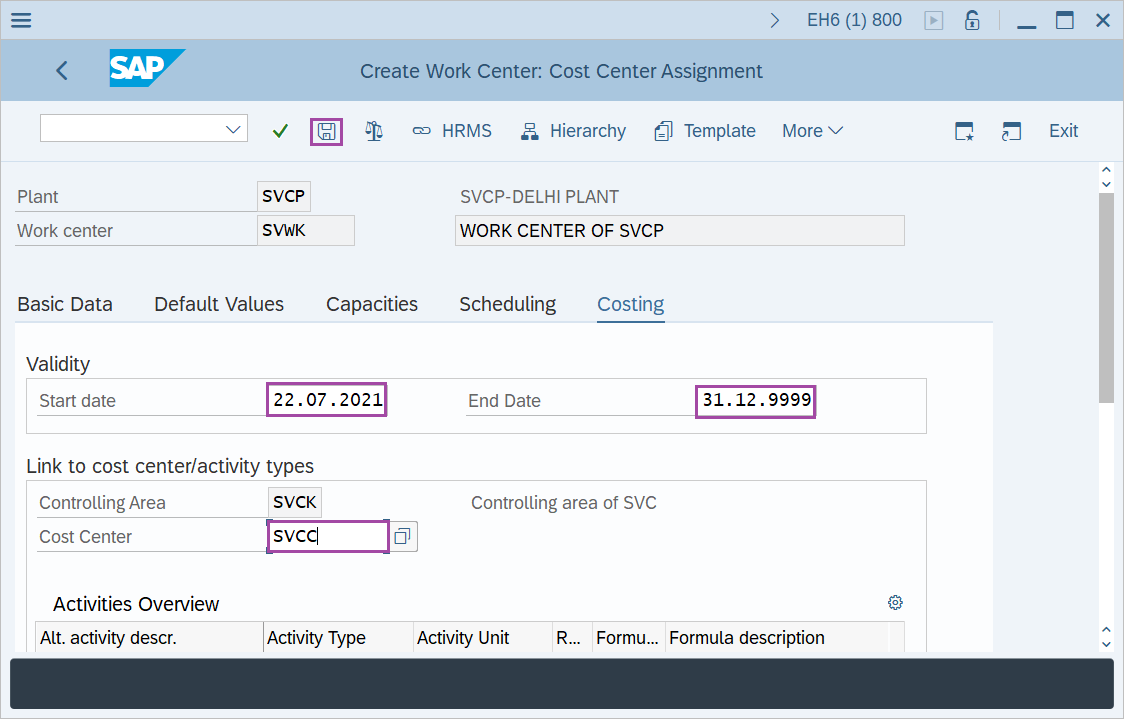The width and height of the screenshot is (1124, 719).
Task: Switch to the Capacities tab
Action: click(371, 304)
